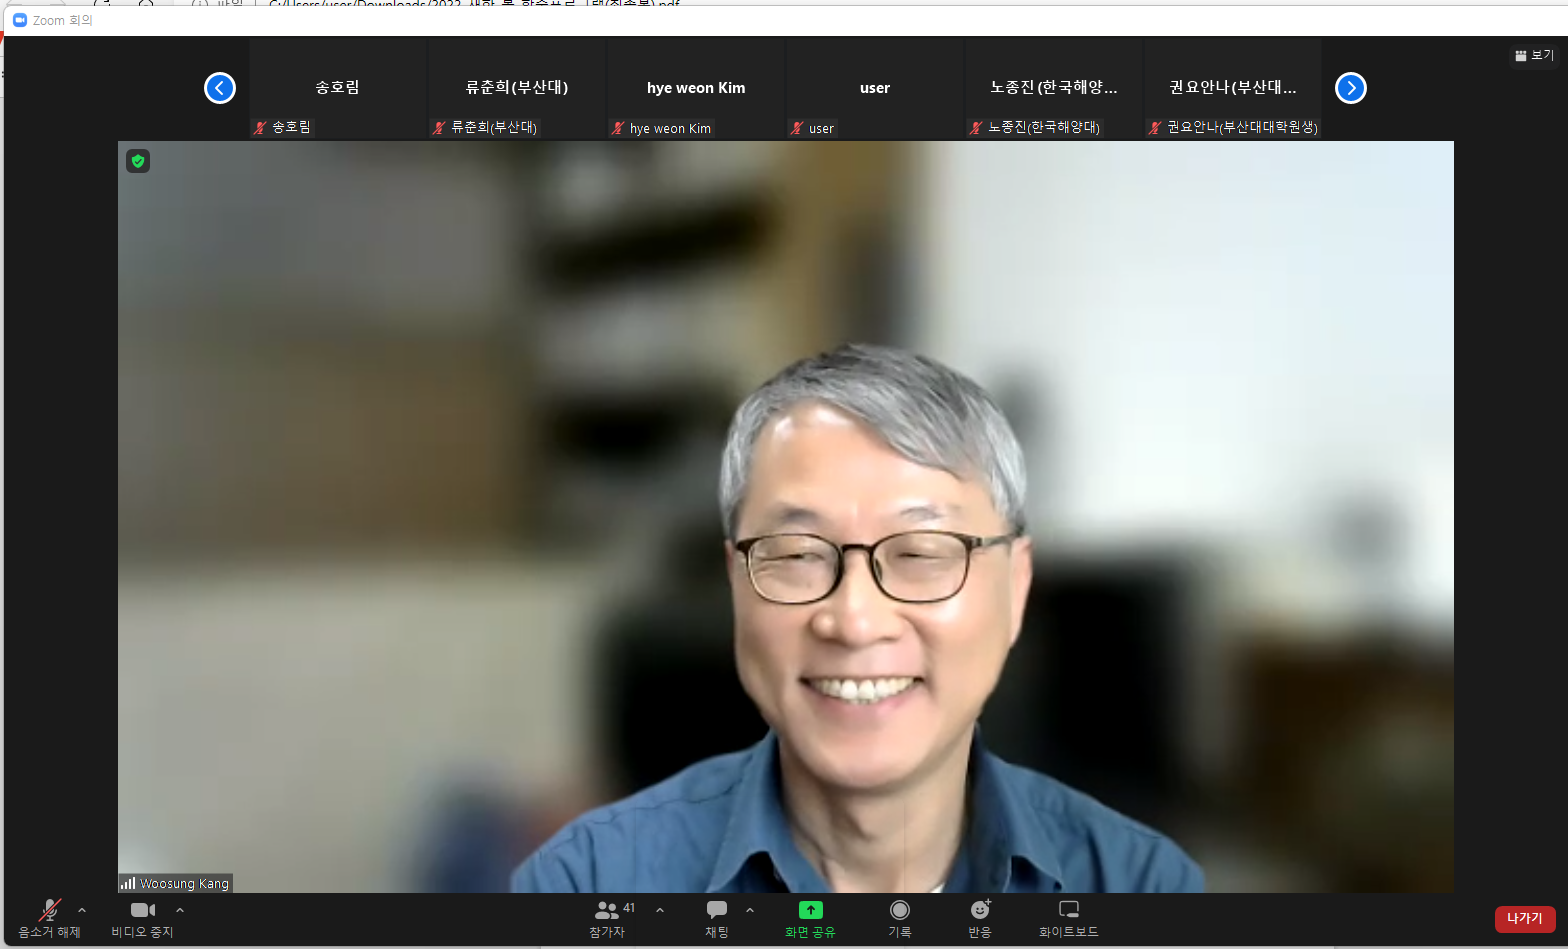Viewport: 1568px width, 949px height.
Task: Expand the arrow next to chat
Action: pos(750,910)
